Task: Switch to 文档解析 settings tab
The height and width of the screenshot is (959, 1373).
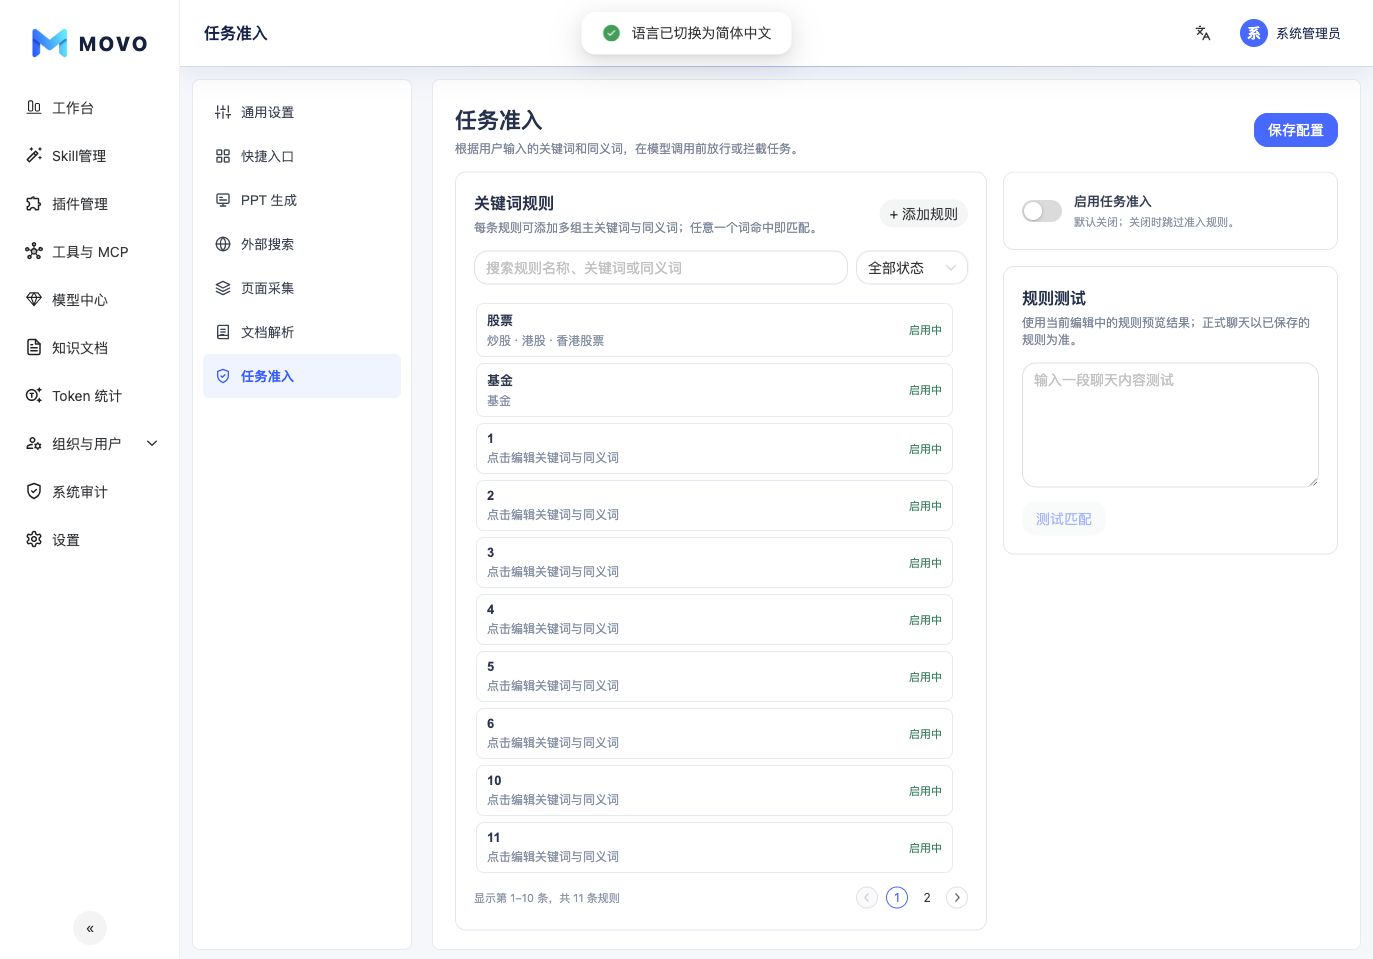Action: click(302, 332)
